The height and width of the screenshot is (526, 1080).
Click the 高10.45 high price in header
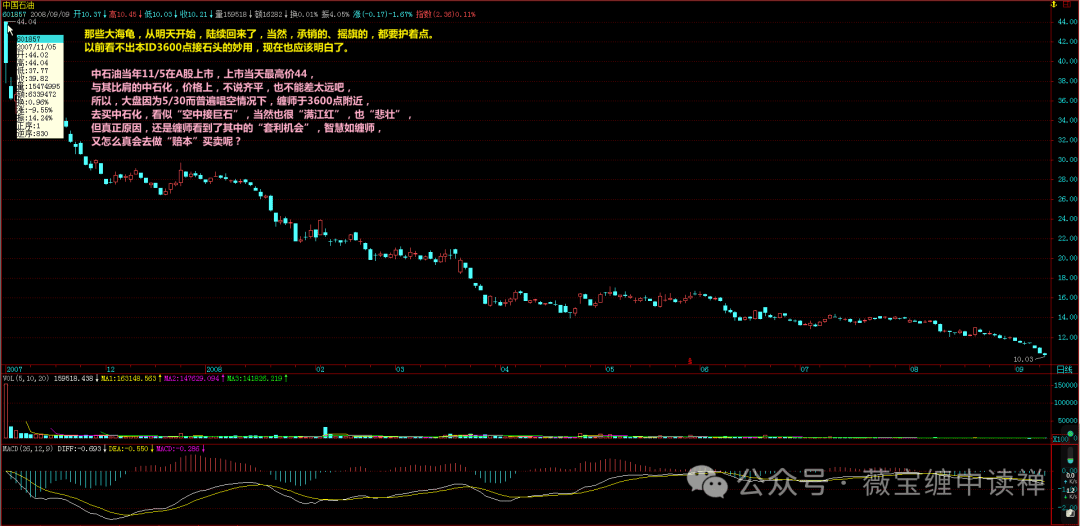click(121, 13)
